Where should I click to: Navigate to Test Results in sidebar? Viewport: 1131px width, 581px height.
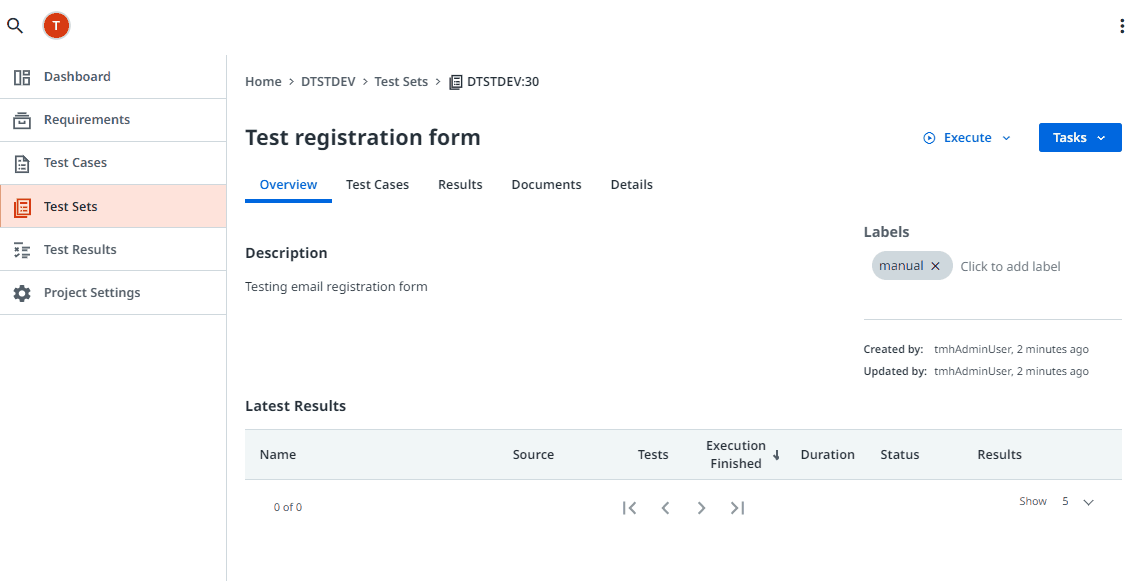[x=80, y=250]
